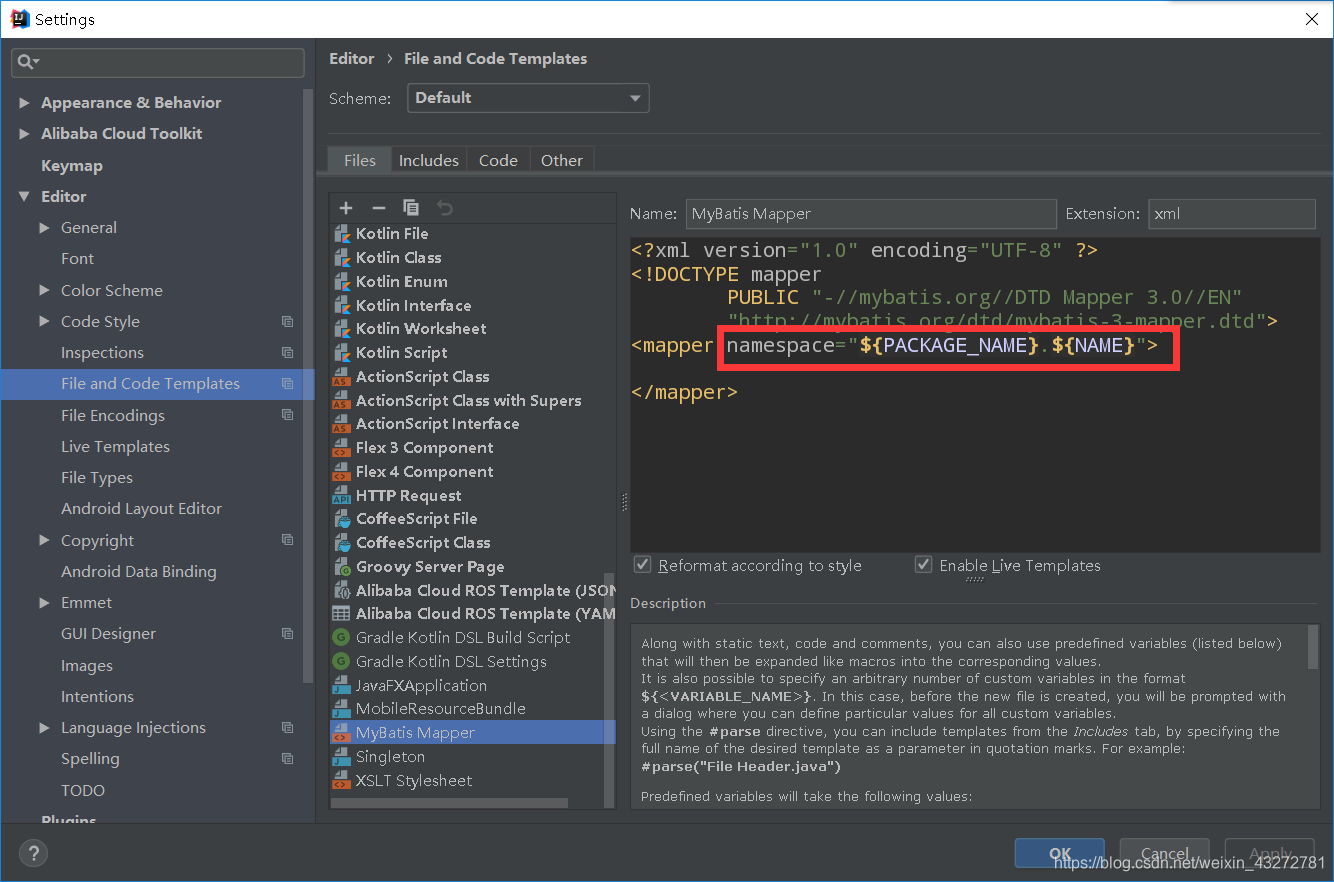Expand Appearance & Behavior settings section
The image size is (1334, 882).
pos(25,103)
